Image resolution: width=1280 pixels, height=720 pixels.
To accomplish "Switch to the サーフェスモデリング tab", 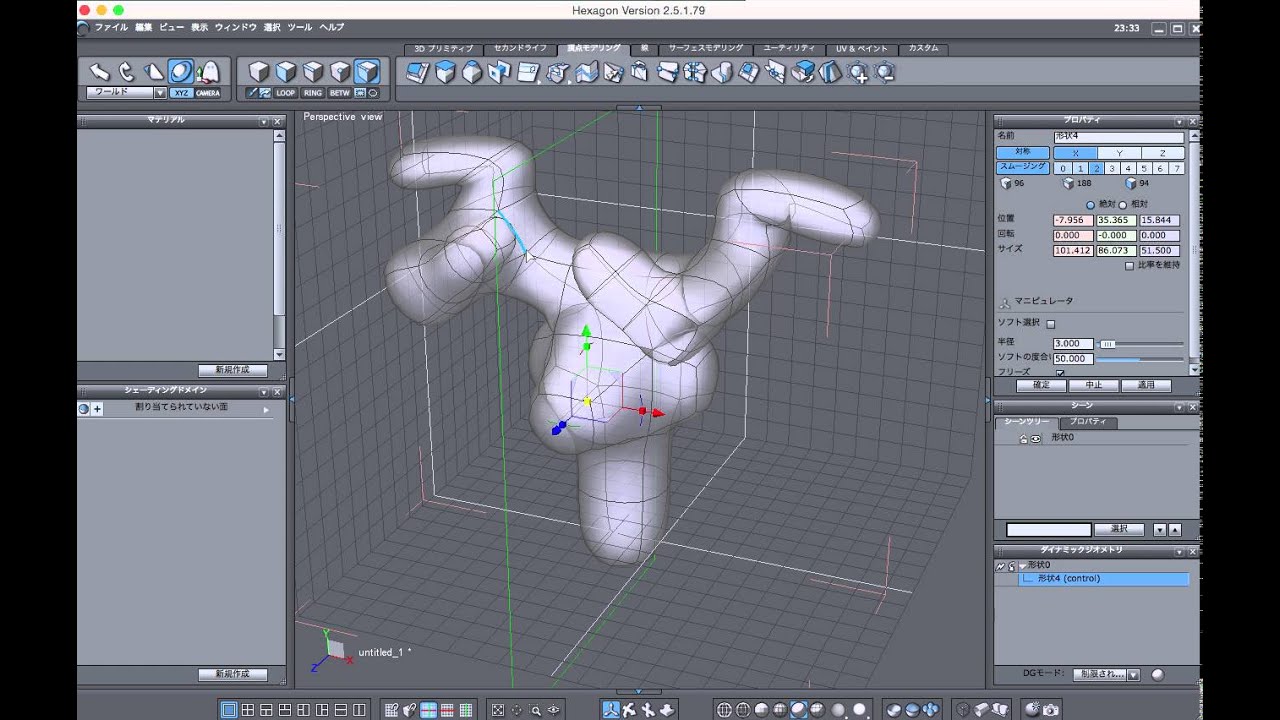I will point(706,48).
